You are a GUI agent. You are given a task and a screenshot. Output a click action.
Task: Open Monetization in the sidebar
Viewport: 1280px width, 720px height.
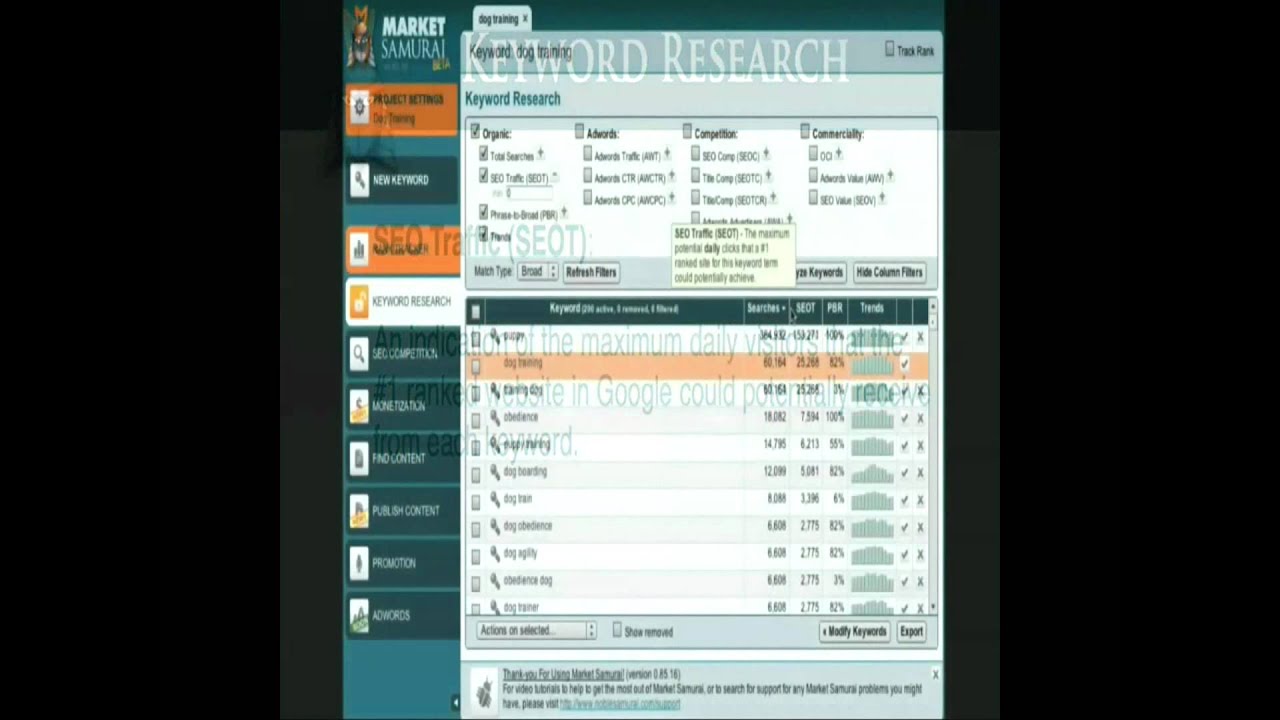[402, 406]
